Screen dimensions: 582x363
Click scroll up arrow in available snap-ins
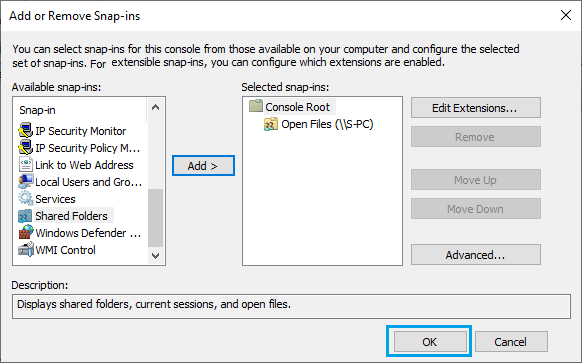pyautogui.click(x=156, y=108)
